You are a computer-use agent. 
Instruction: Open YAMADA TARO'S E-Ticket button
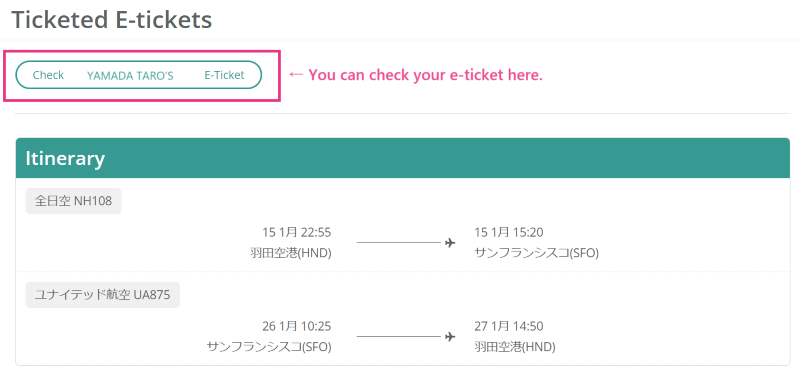point(139,75)
